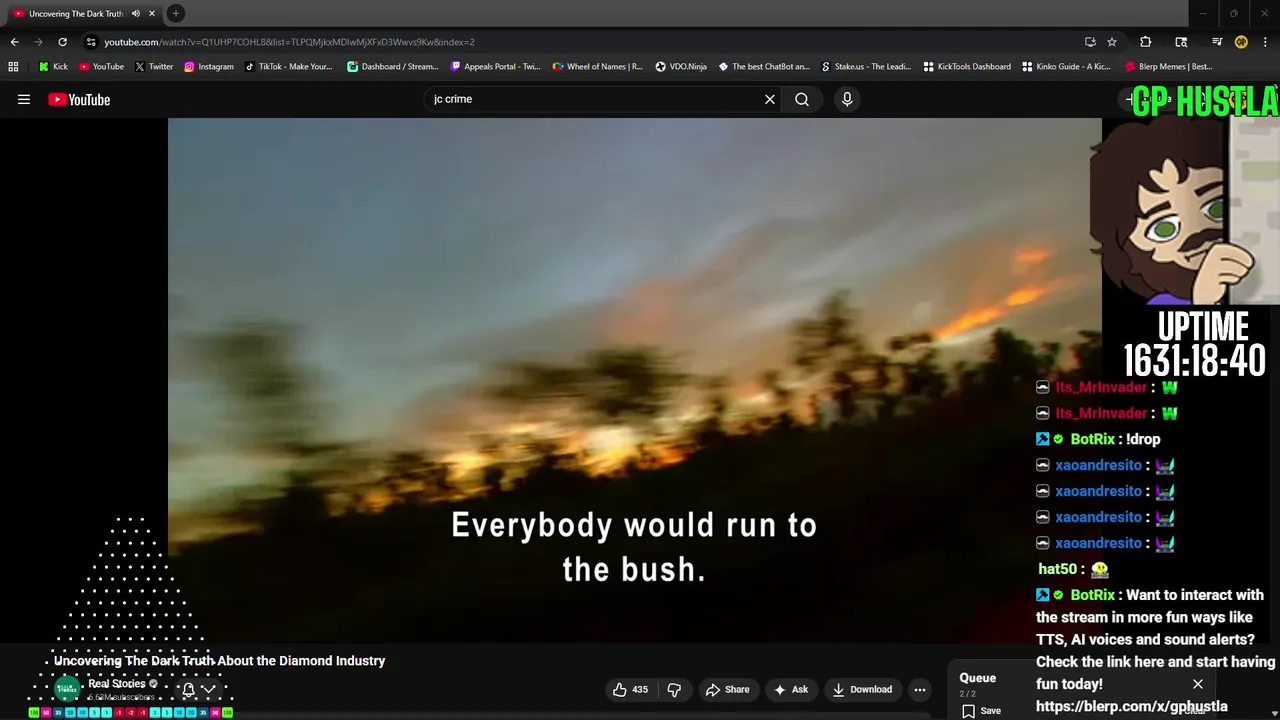This screenshot has width=1280, height=720.
Task: Open the browser profile avatar
Action: pyautogui.click(x=1241, y=42)
